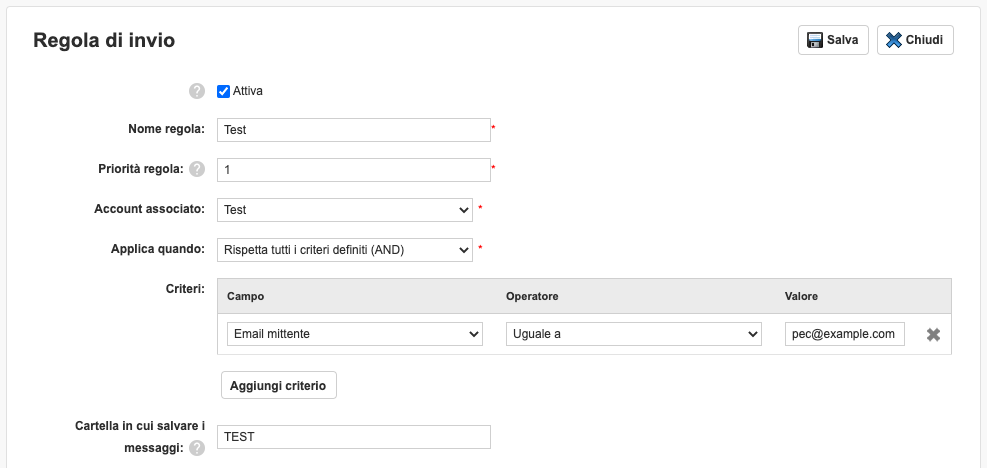Uncheck the Attiva checkbox

[224, 91]
